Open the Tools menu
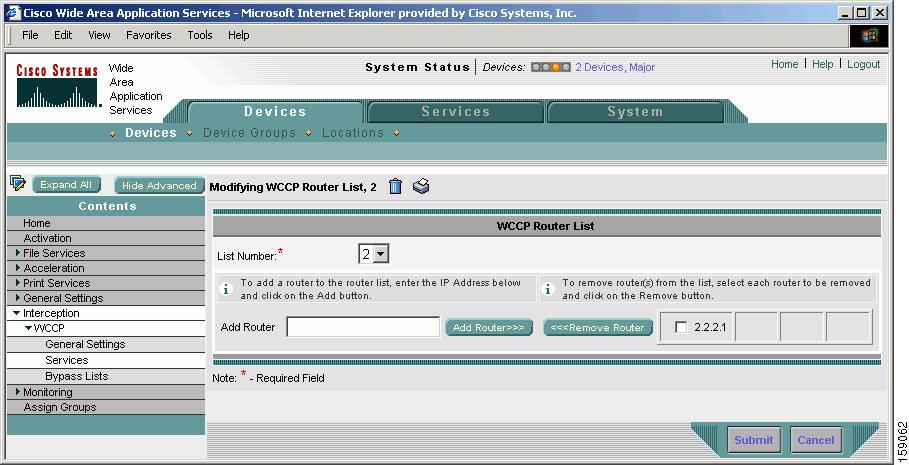 point(200,35)
